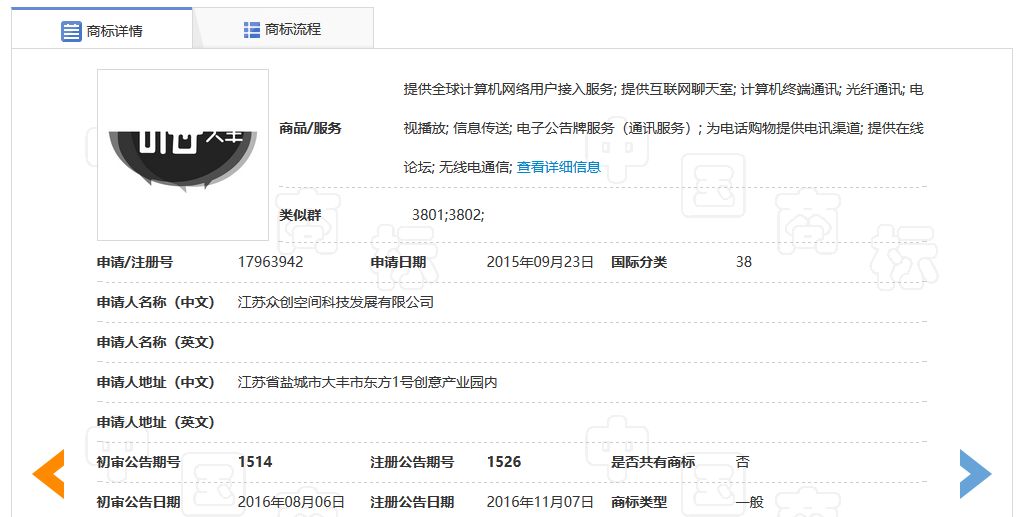Select registration announcement issue number 1526

coord(504,462)
